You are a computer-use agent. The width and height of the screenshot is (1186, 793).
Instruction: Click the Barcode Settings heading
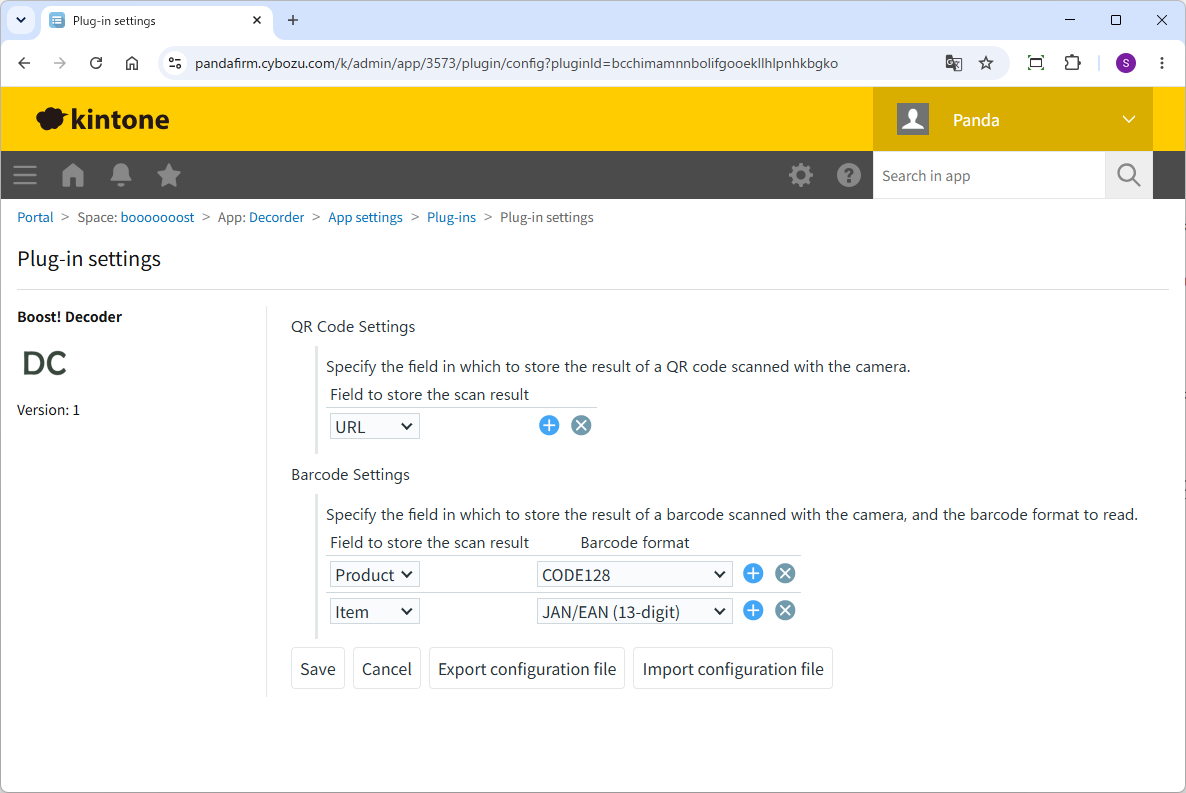tap(350, 474)
